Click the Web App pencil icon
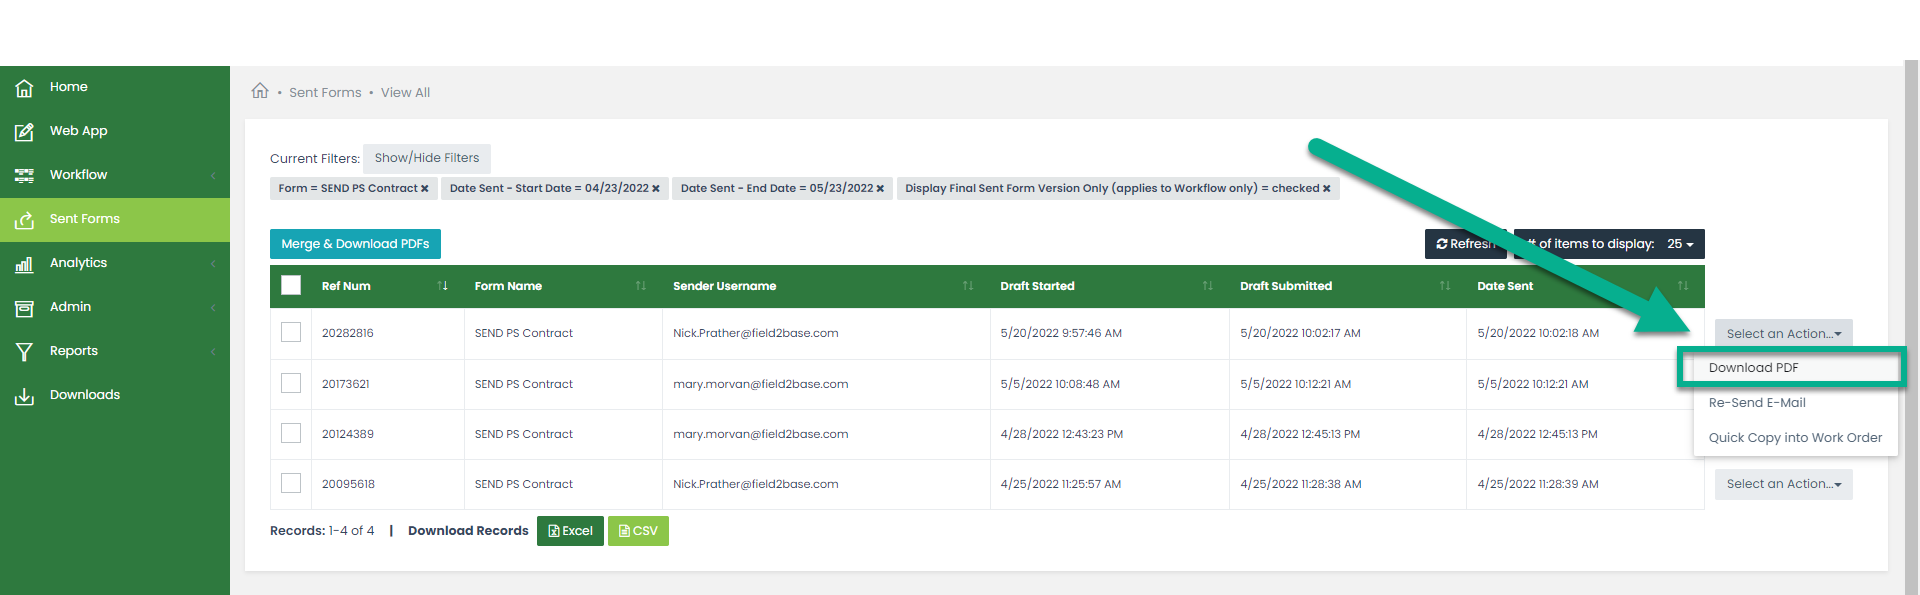The image size is (1920, 595). coord(24,132)
